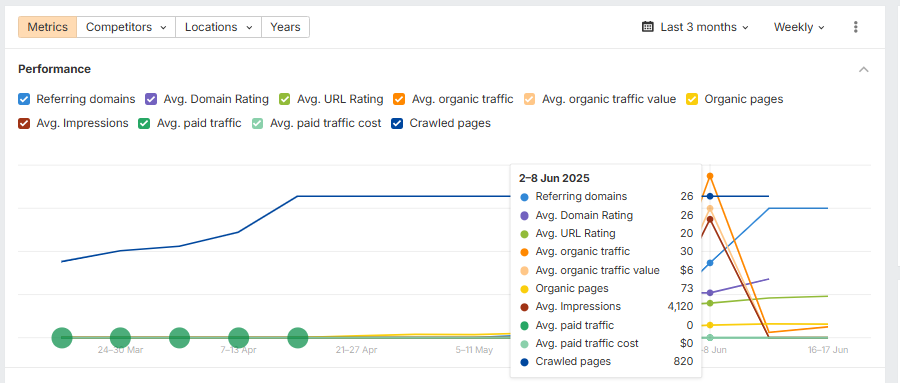Viewport: 900px width, 383px height.
Task: Toggle Avg. organic traffic checkbox
Action: [399, 99]
